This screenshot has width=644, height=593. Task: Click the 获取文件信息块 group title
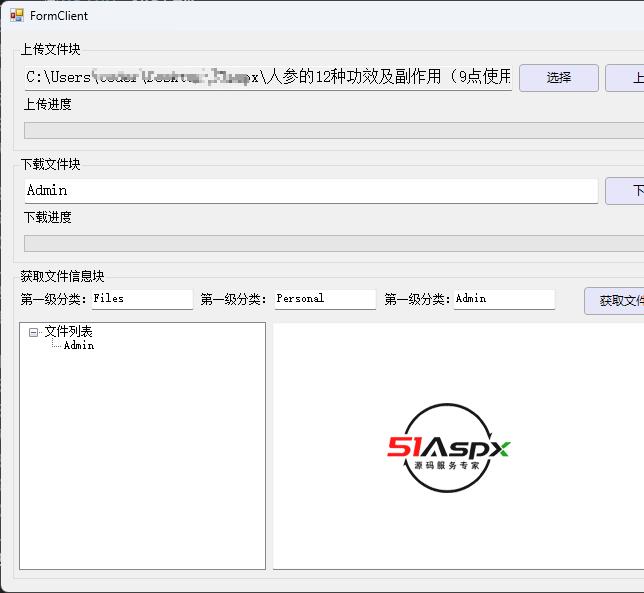(62, 276)
